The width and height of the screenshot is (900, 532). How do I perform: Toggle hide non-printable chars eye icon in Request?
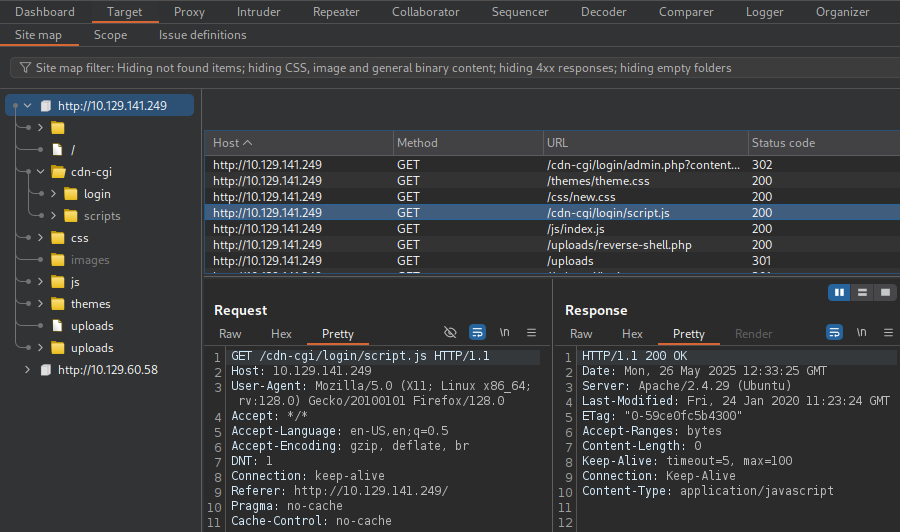[450, 332]
